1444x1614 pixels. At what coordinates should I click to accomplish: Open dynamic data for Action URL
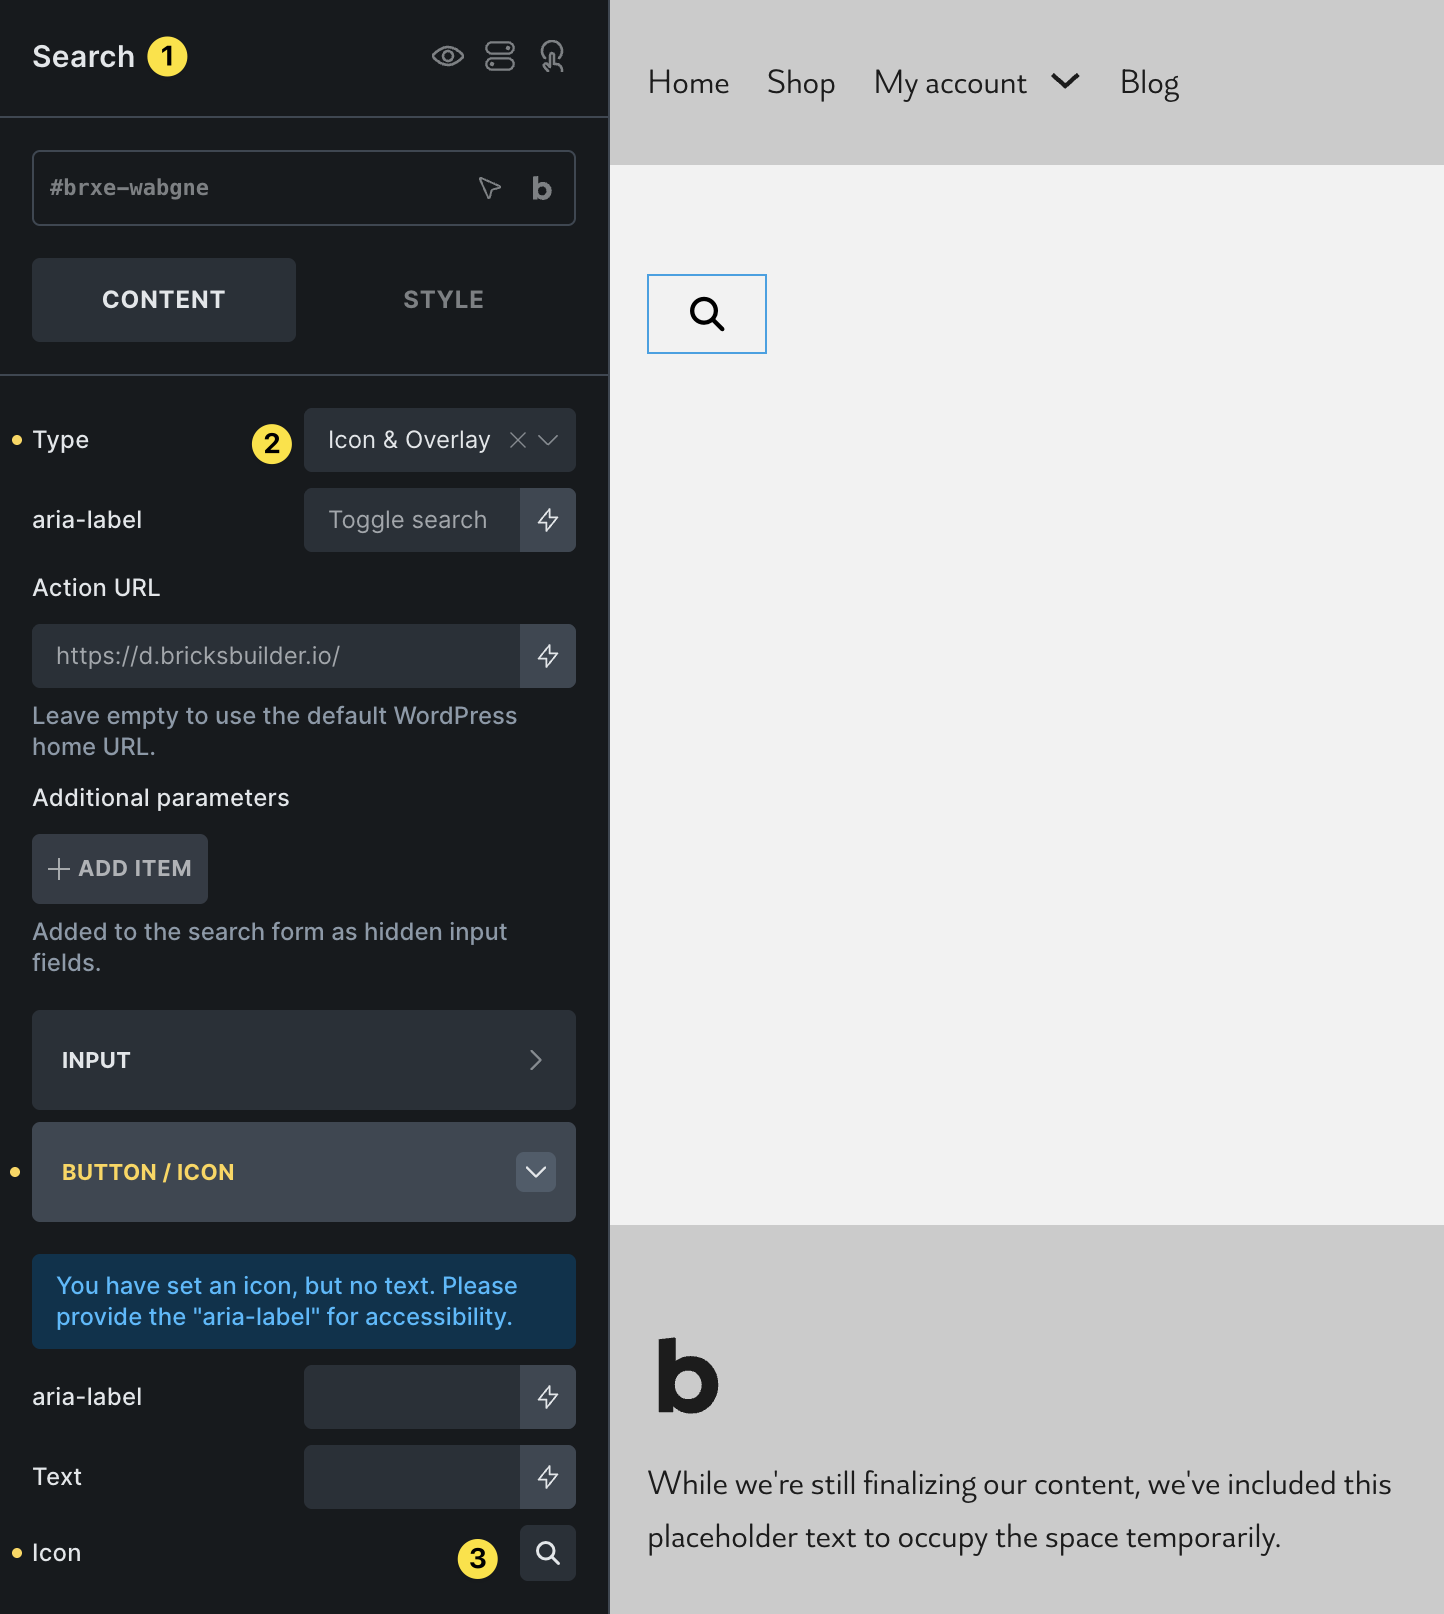point(548,656)
